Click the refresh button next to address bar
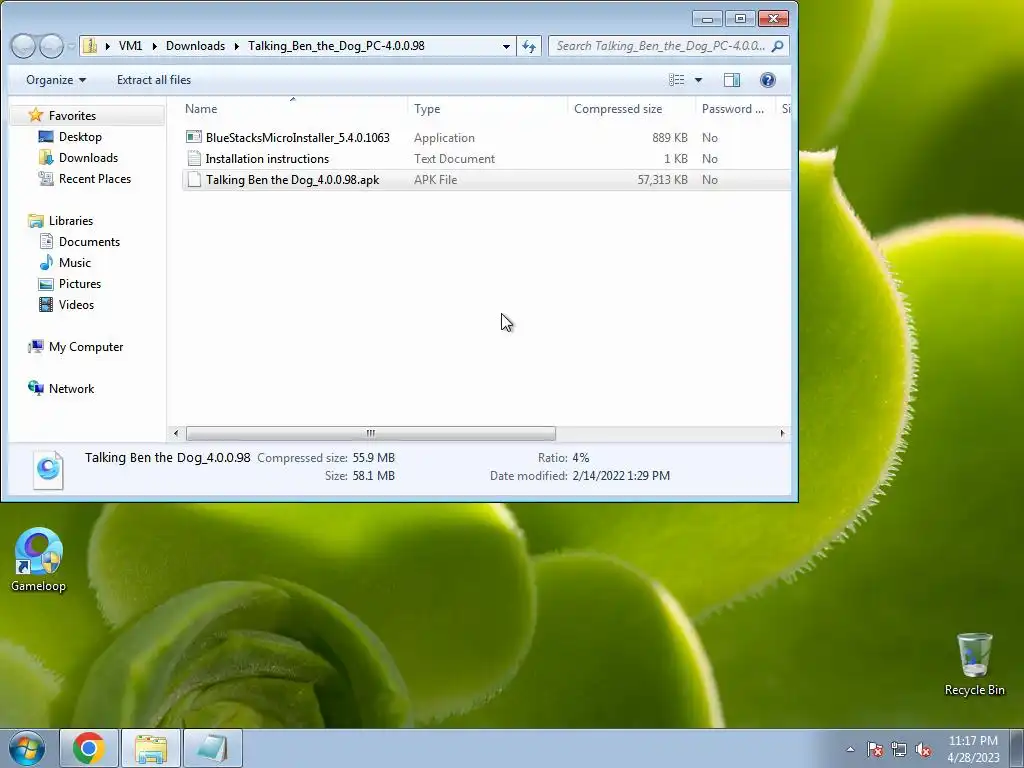 (529, 46)
